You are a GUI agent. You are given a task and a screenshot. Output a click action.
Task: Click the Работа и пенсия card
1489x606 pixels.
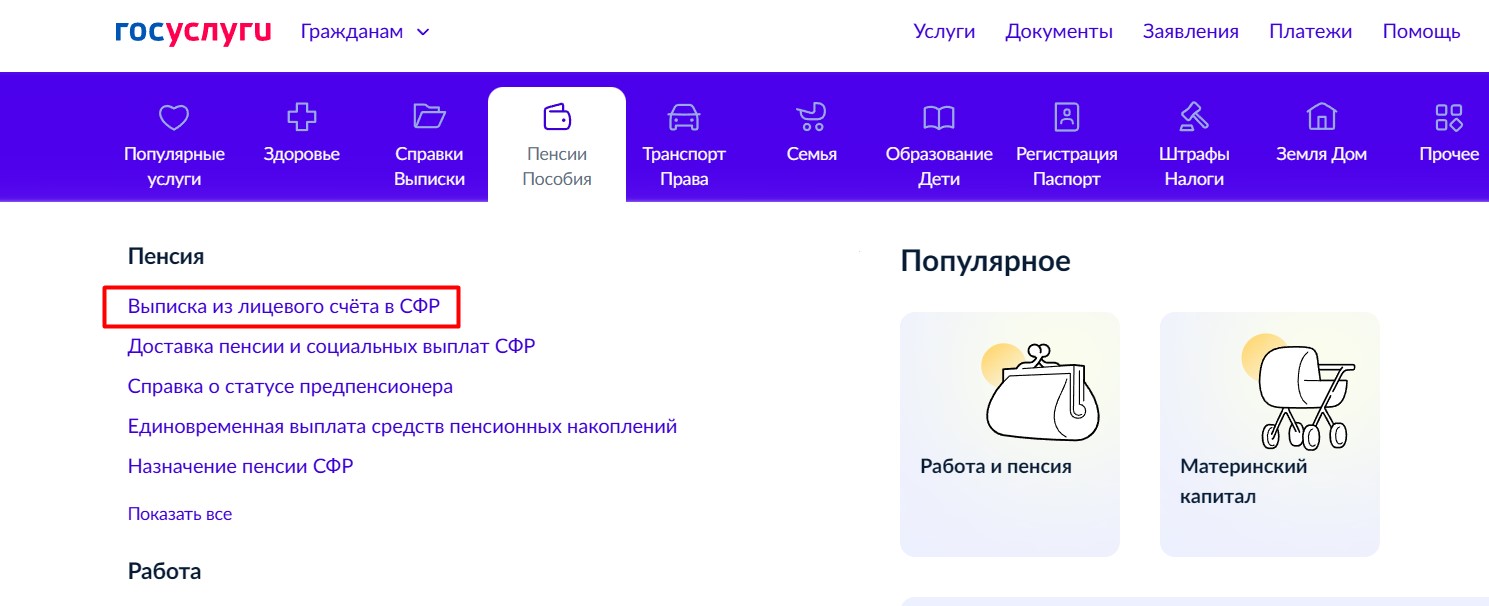click(1010, 434)
